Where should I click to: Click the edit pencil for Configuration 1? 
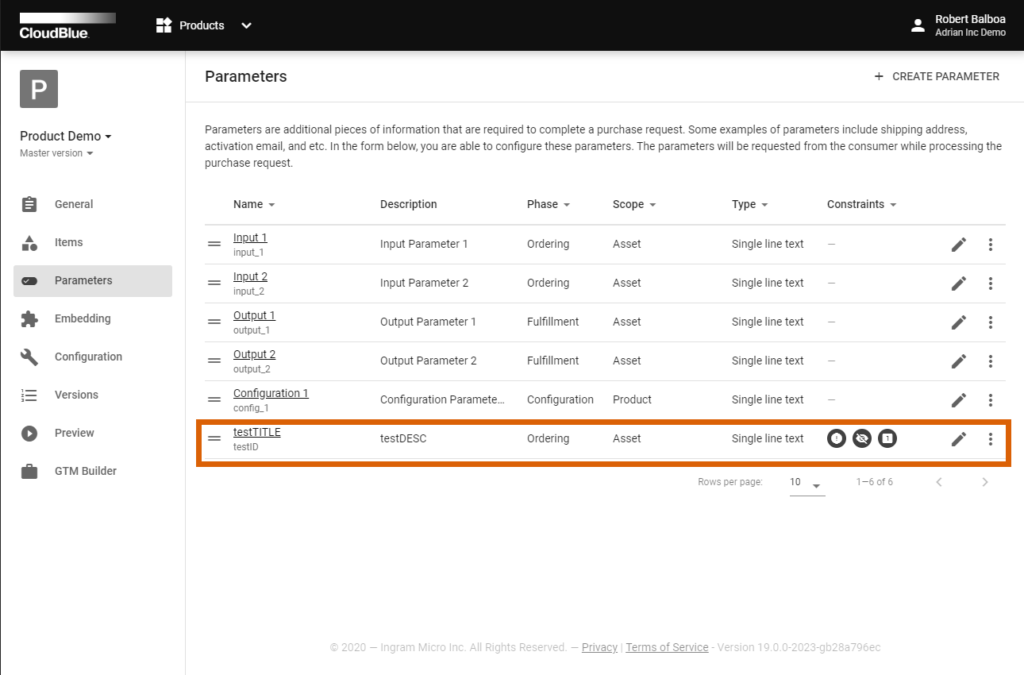(958, 400)
